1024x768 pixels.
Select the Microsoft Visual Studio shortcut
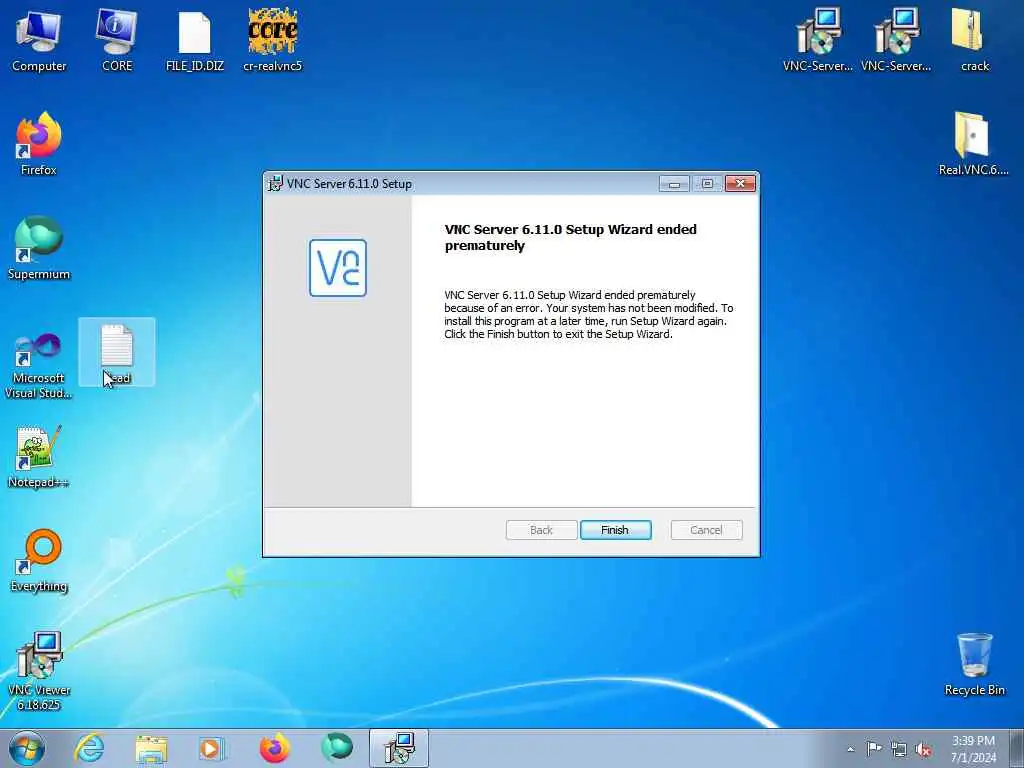39,366
